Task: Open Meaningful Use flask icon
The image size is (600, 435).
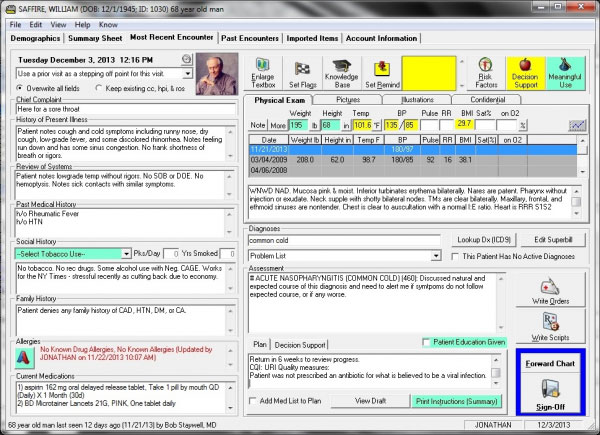Action: tap(566, 73)
